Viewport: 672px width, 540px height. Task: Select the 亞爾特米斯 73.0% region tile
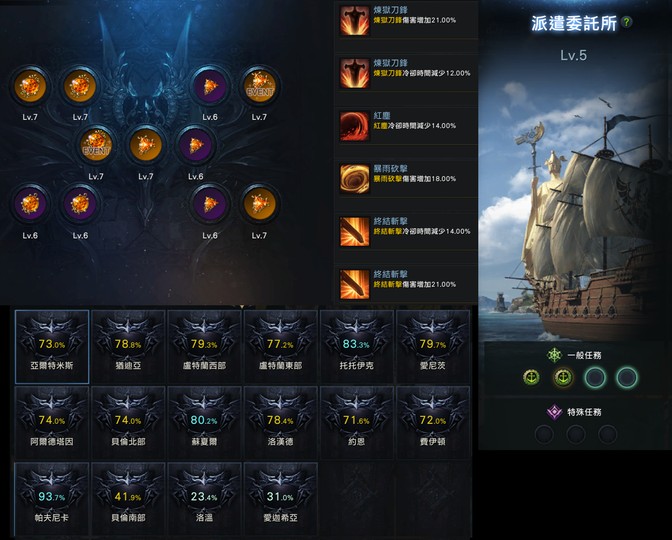[x=52, y=347]
